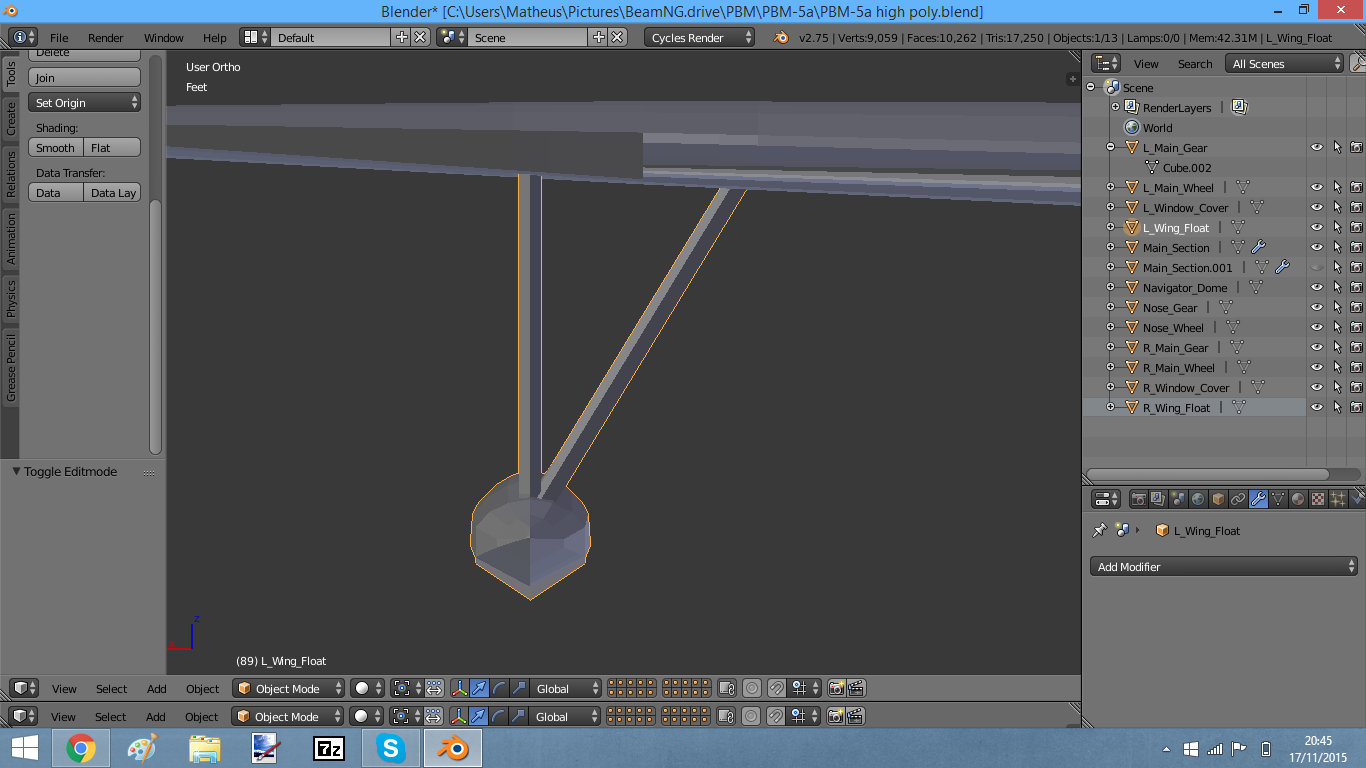Open the All Scenes display mode dropdown

click(x=1285, y=63)
